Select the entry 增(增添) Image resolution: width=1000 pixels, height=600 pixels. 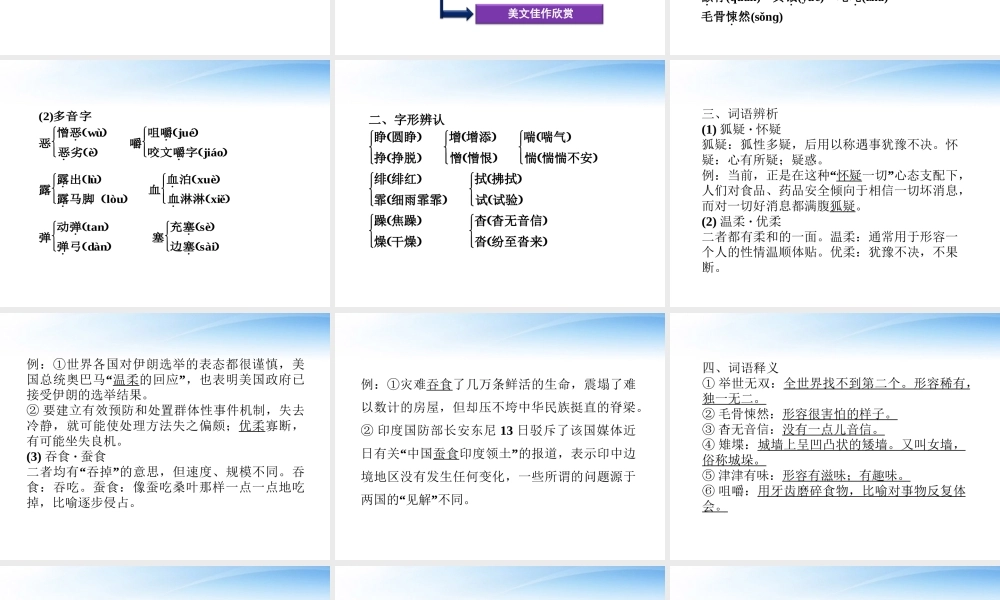[473, 137]
